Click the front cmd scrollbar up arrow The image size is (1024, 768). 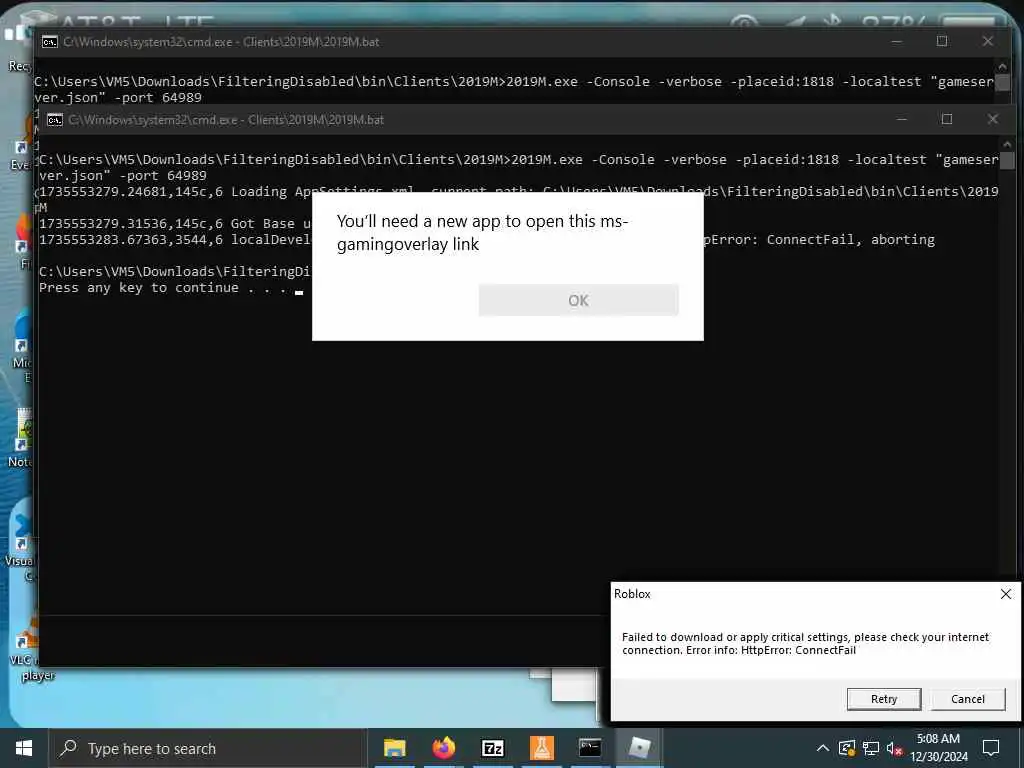1007,144
